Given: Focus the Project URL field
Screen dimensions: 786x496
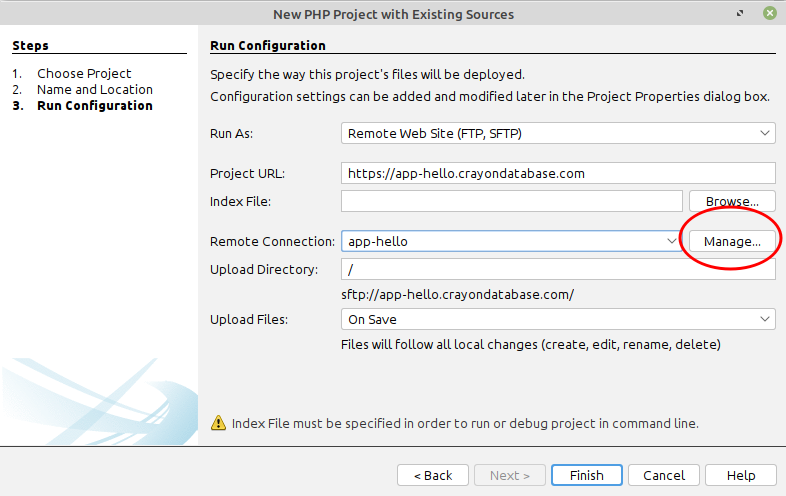Looking at the screenshot, I should pos(558,174).
